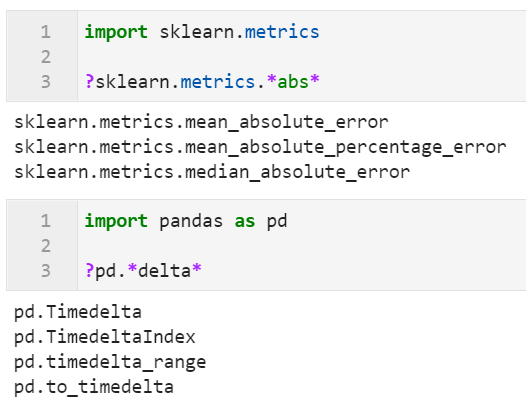Click line number 1 of second cell

tap(46, 221)
